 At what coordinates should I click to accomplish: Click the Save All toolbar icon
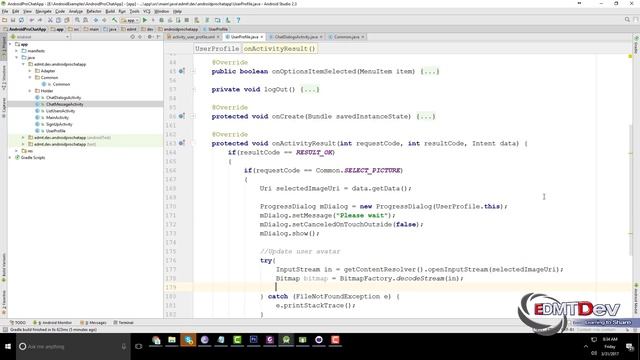pos(13,20)
